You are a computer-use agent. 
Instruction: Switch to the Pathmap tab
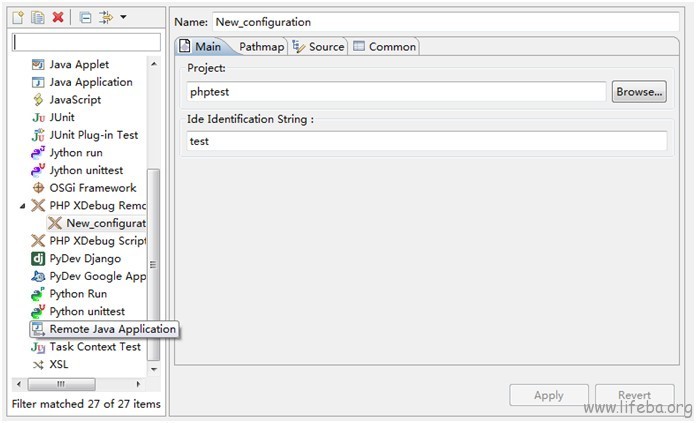261,46
